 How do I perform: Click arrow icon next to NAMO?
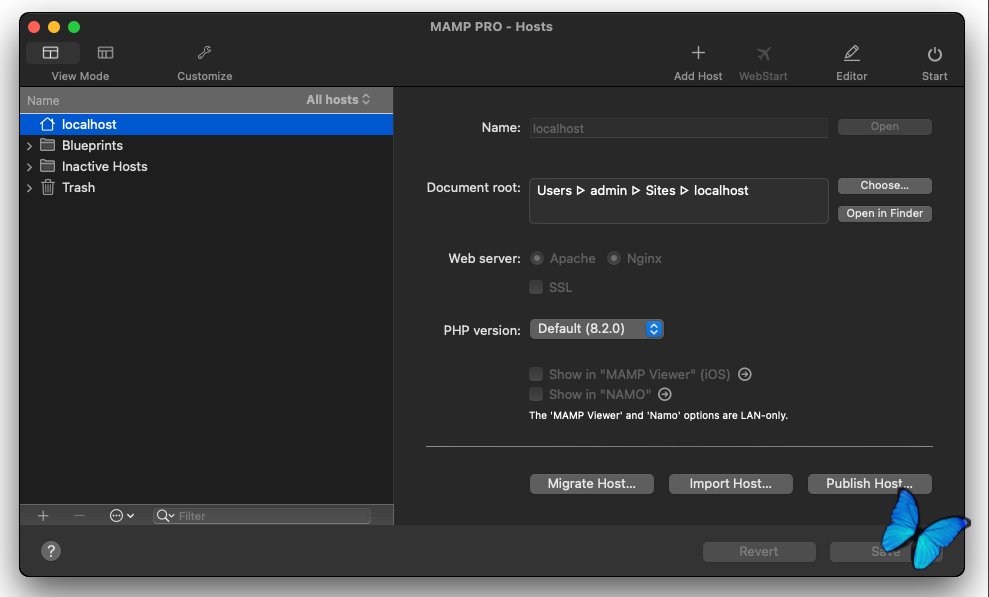[x=665, y=395]
